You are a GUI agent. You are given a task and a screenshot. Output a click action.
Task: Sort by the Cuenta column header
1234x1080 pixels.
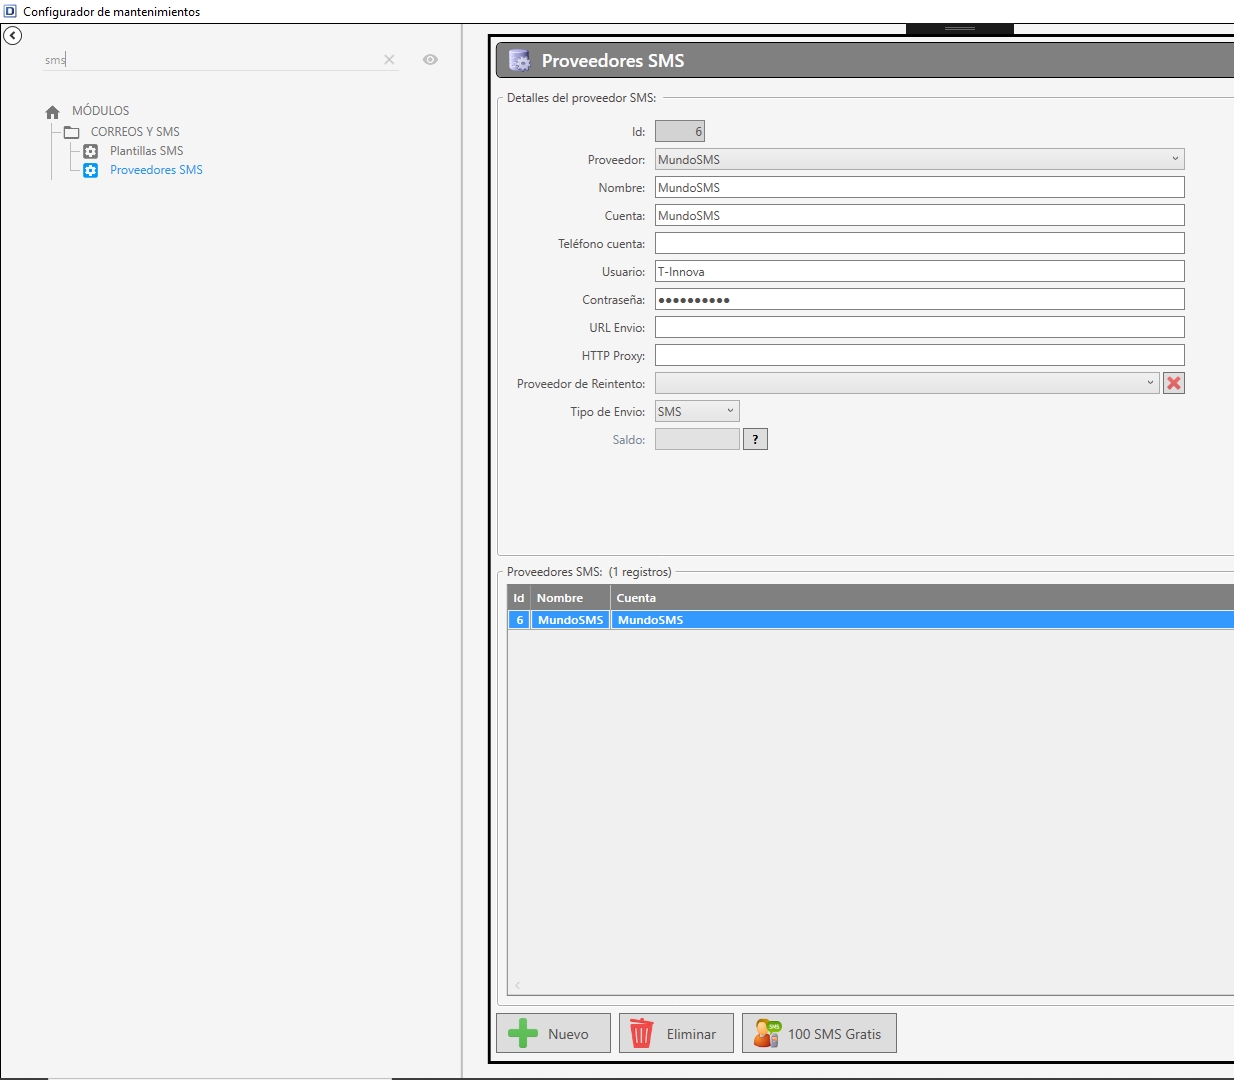[922, 598]
